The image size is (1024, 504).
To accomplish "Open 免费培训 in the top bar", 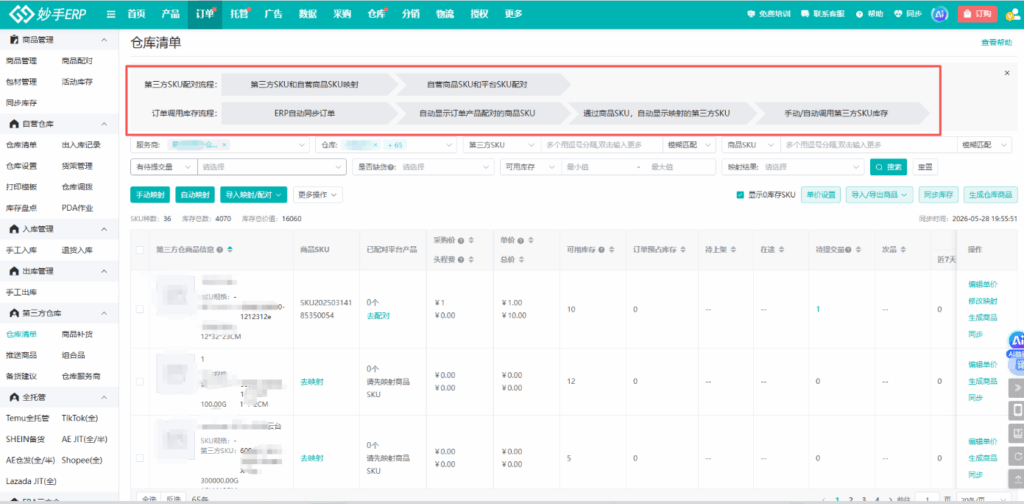I will 769,14.
